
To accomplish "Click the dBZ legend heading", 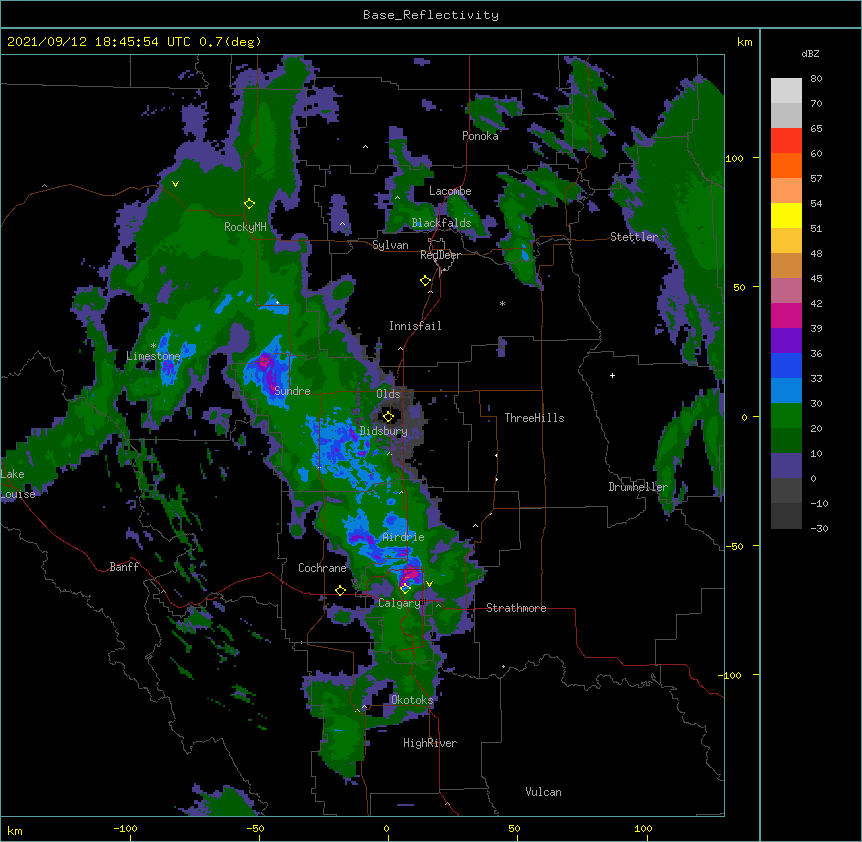I will coord(810,54).
